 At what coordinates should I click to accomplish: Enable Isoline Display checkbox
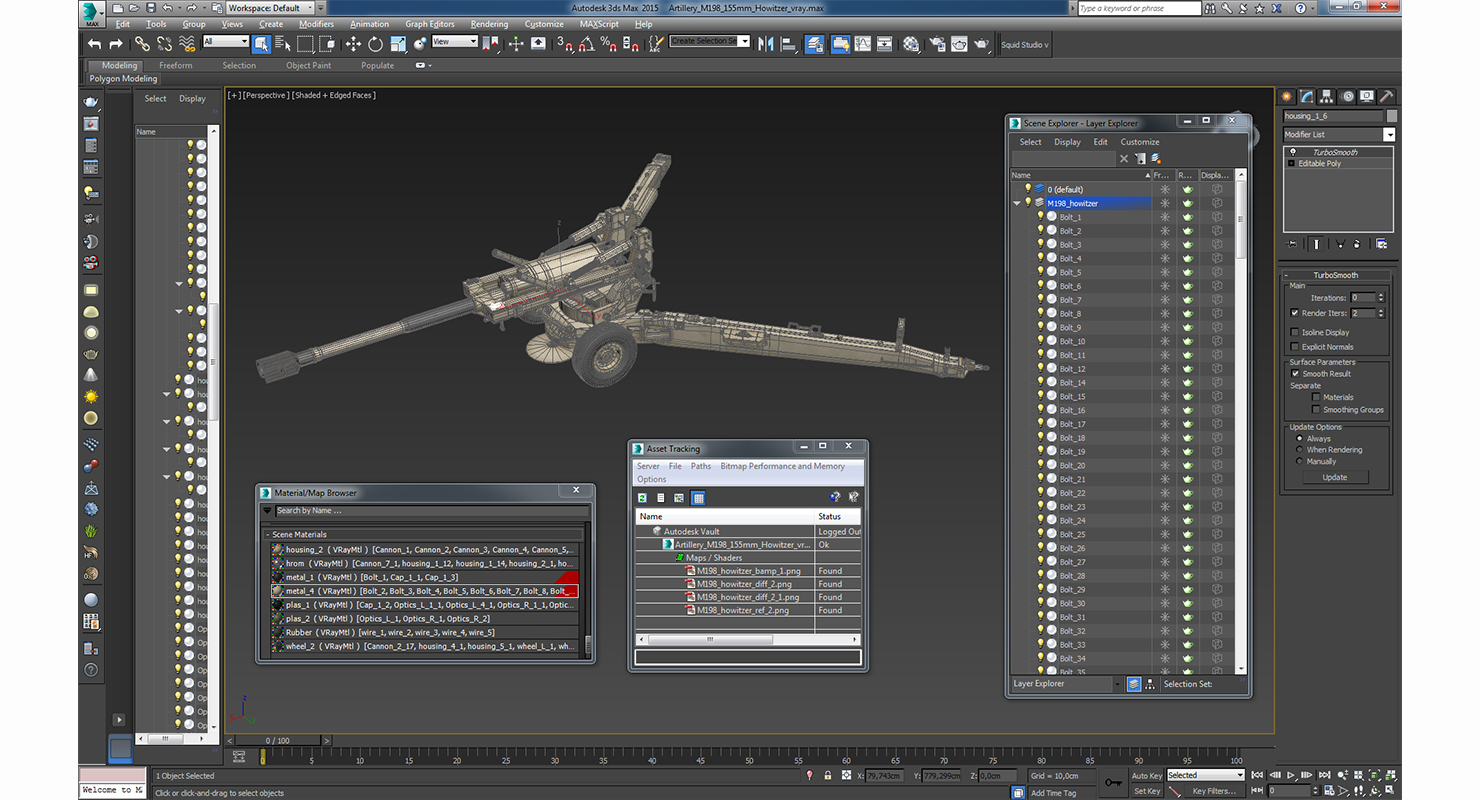(x=1295, y=332)
